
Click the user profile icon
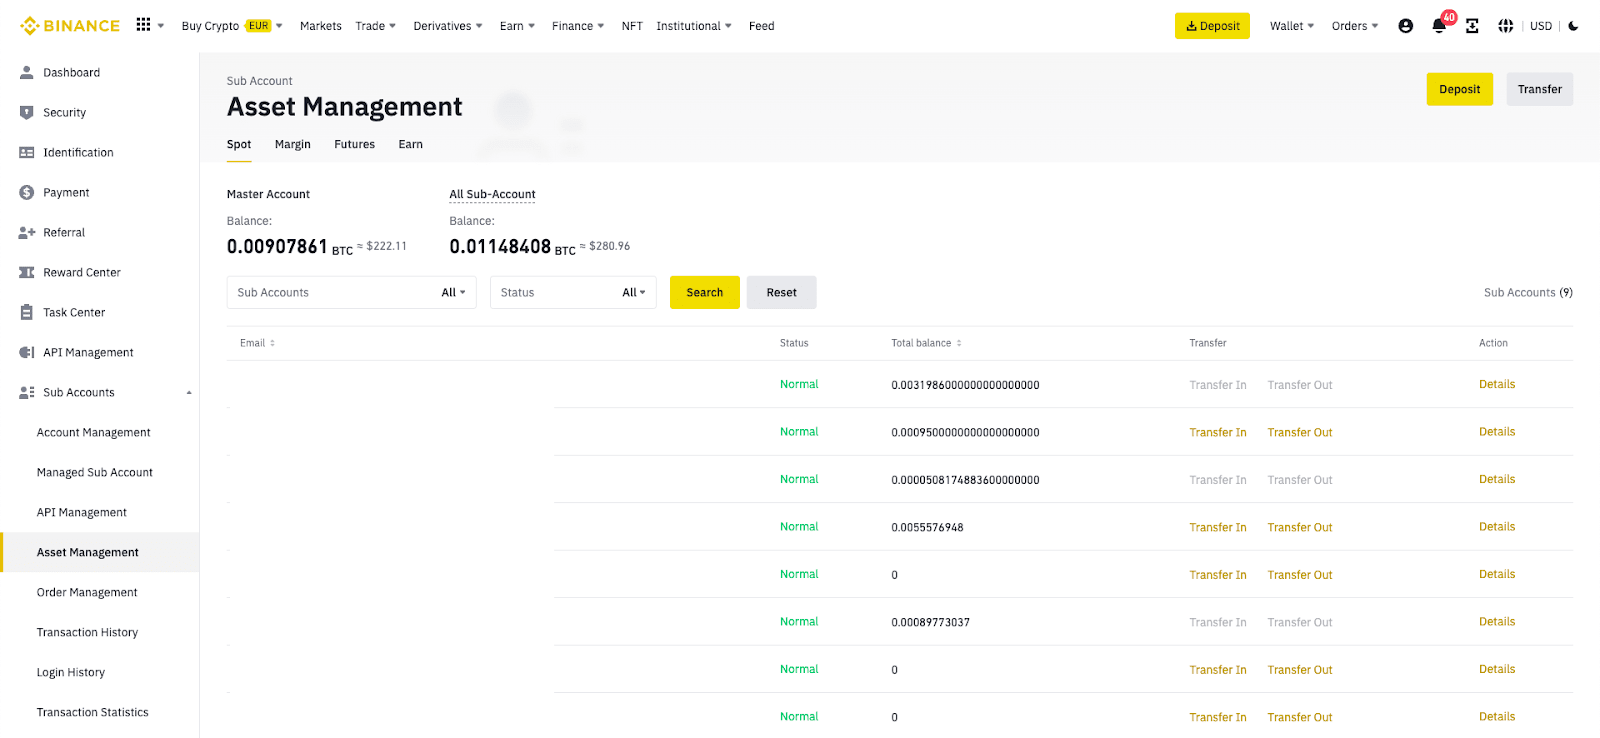[1405, 26]
